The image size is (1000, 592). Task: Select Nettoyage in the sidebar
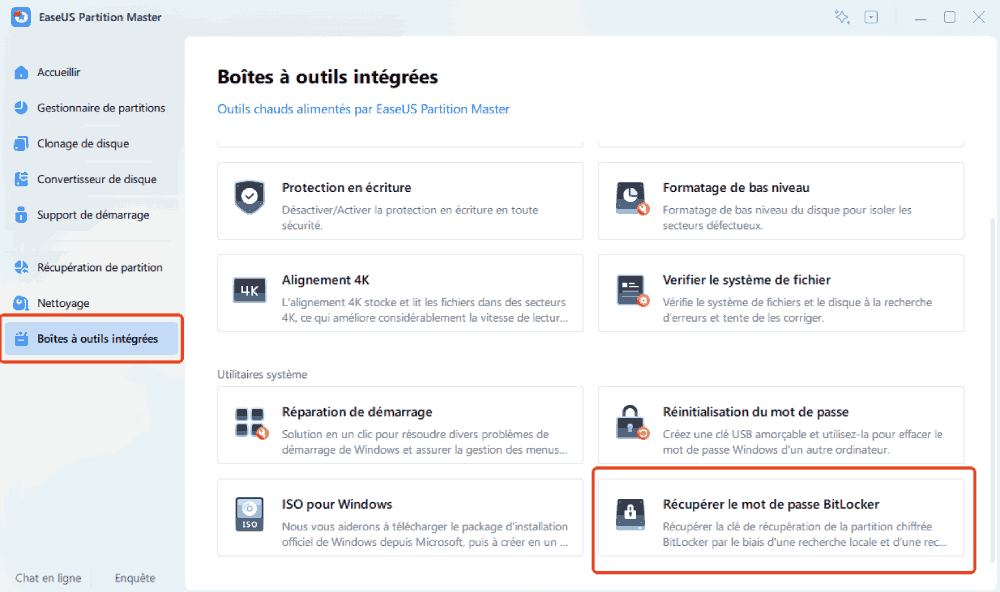63,303
